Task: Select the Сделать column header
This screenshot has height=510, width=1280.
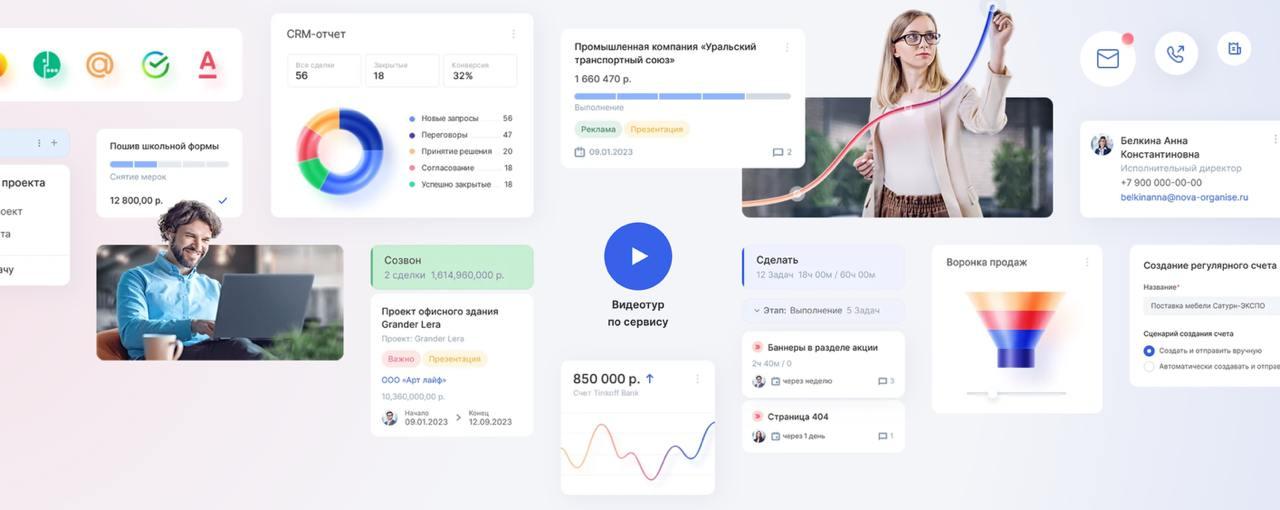Action: pyautogui.click(x=823, y=267)
